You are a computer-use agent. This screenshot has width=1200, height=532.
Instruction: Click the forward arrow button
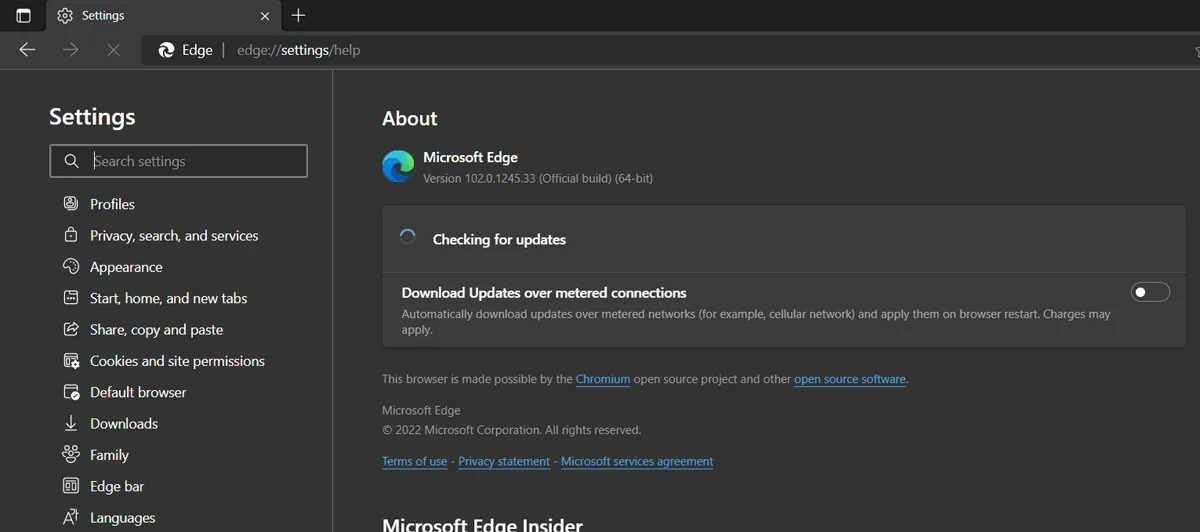coord(70,50)
